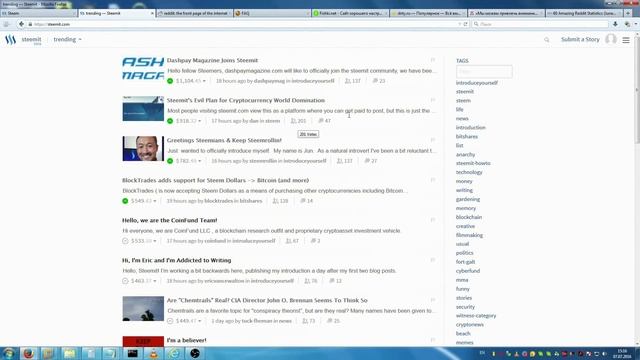Show votes list for Greetings Steemians post
The width and height of the screenshot is (640, 360).
344,161
